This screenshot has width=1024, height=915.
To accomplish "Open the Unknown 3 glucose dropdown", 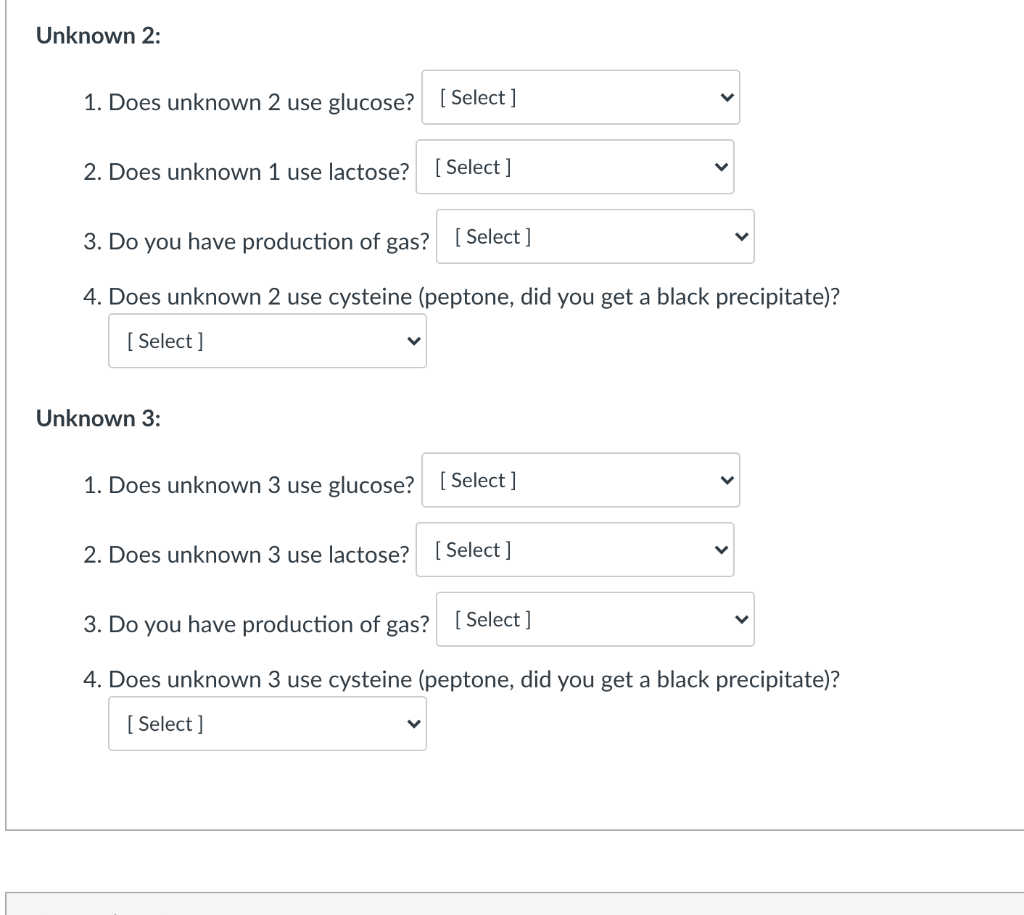I will (x=580, y=480).
